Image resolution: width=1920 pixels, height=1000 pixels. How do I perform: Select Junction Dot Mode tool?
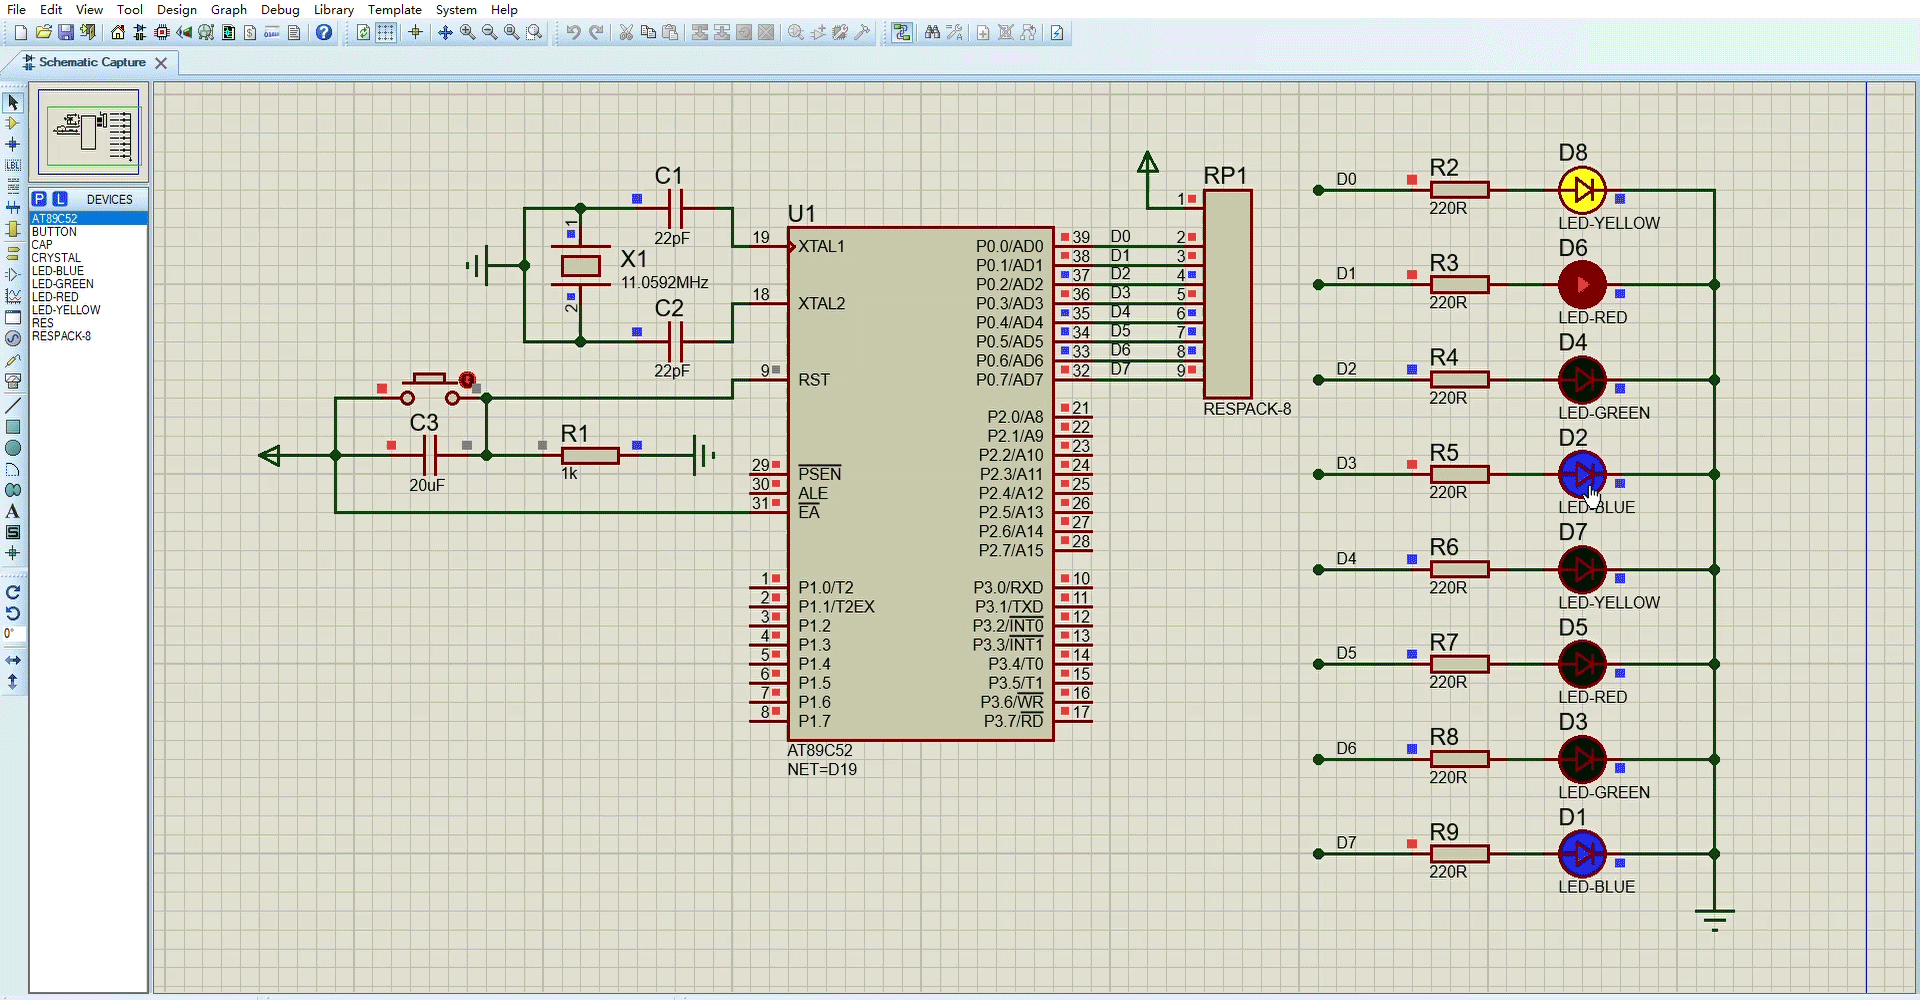point(13,144)
